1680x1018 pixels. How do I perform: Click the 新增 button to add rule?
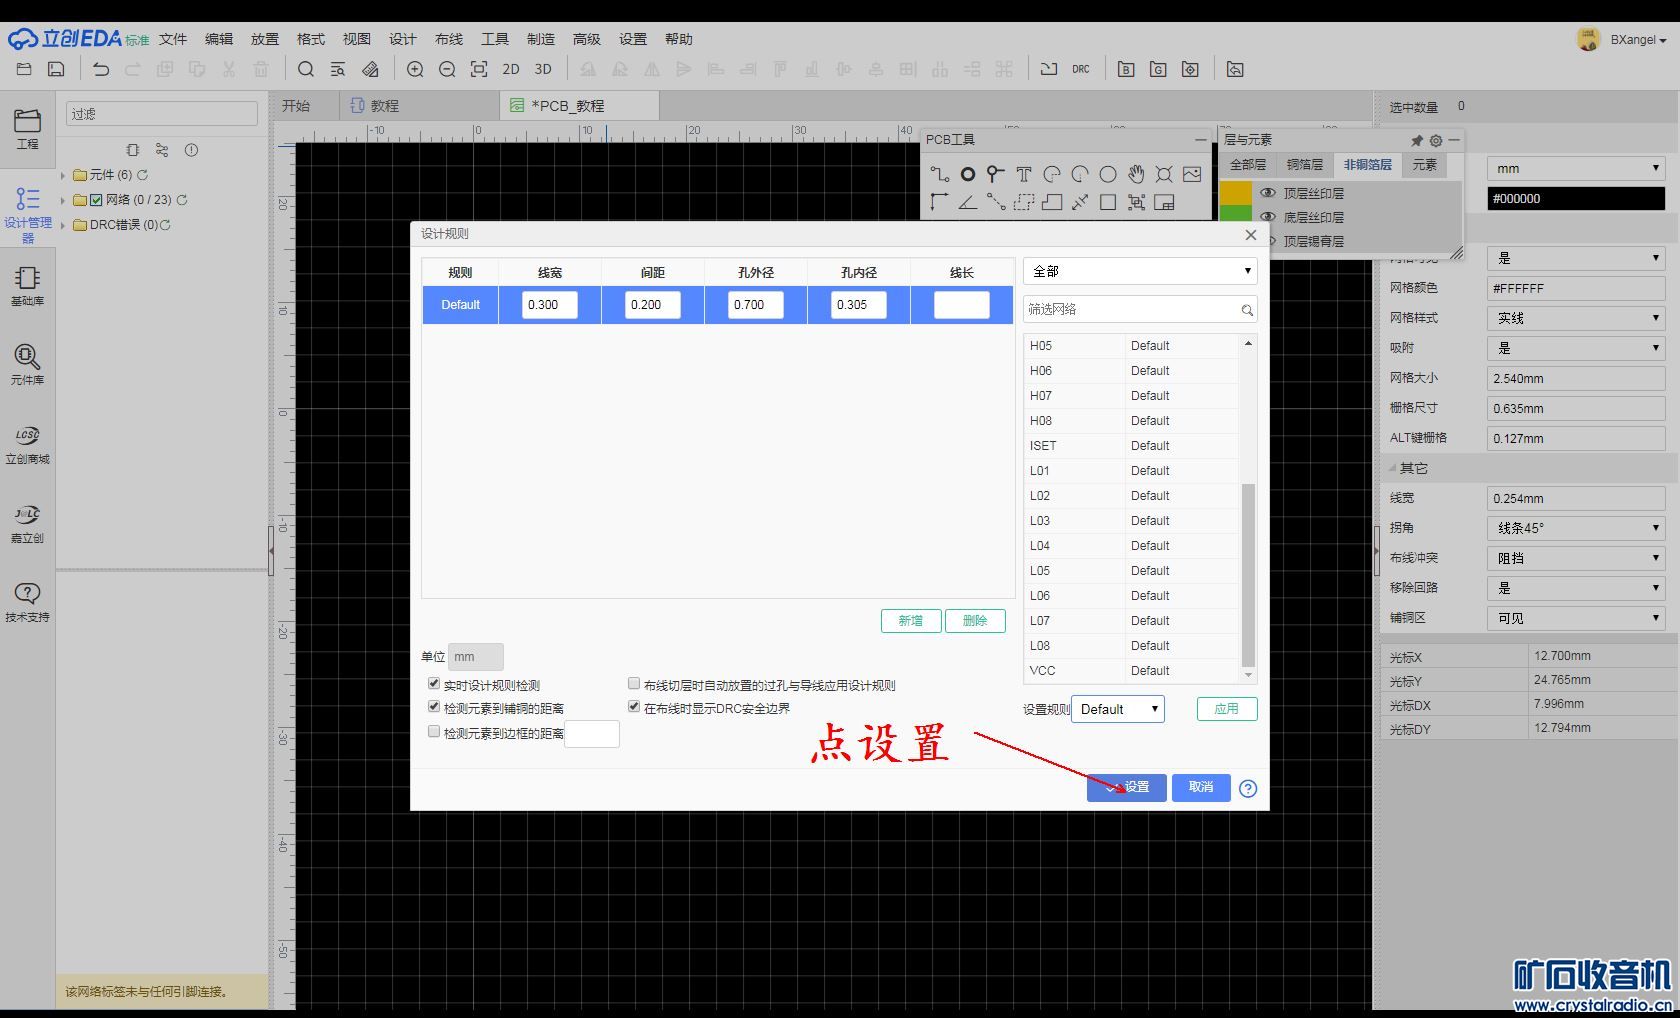click(911, 621)
